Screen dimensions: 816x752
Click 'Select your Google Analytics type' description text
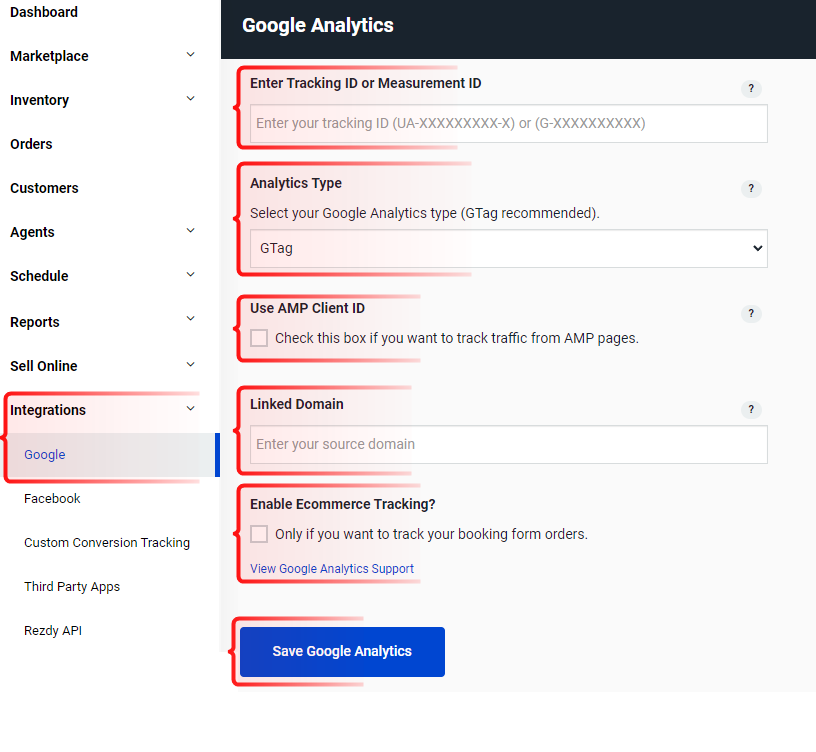coord(425,213)
